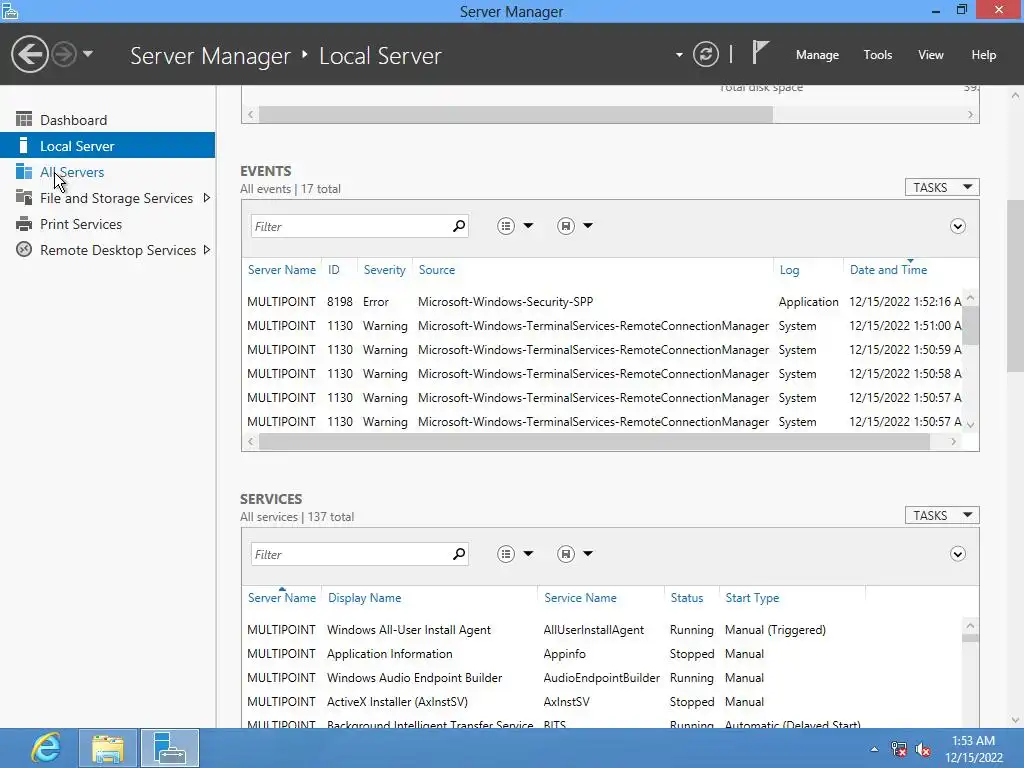Refresh Server Manager with the refresh icon
1024x768 pixels.
point(706,54)
